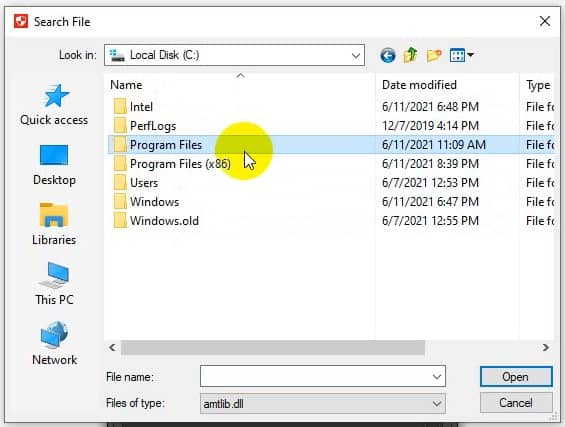Screen dimensions: 565x427
Task: Open Libraries from the sidebar
Action: [54, 224]
